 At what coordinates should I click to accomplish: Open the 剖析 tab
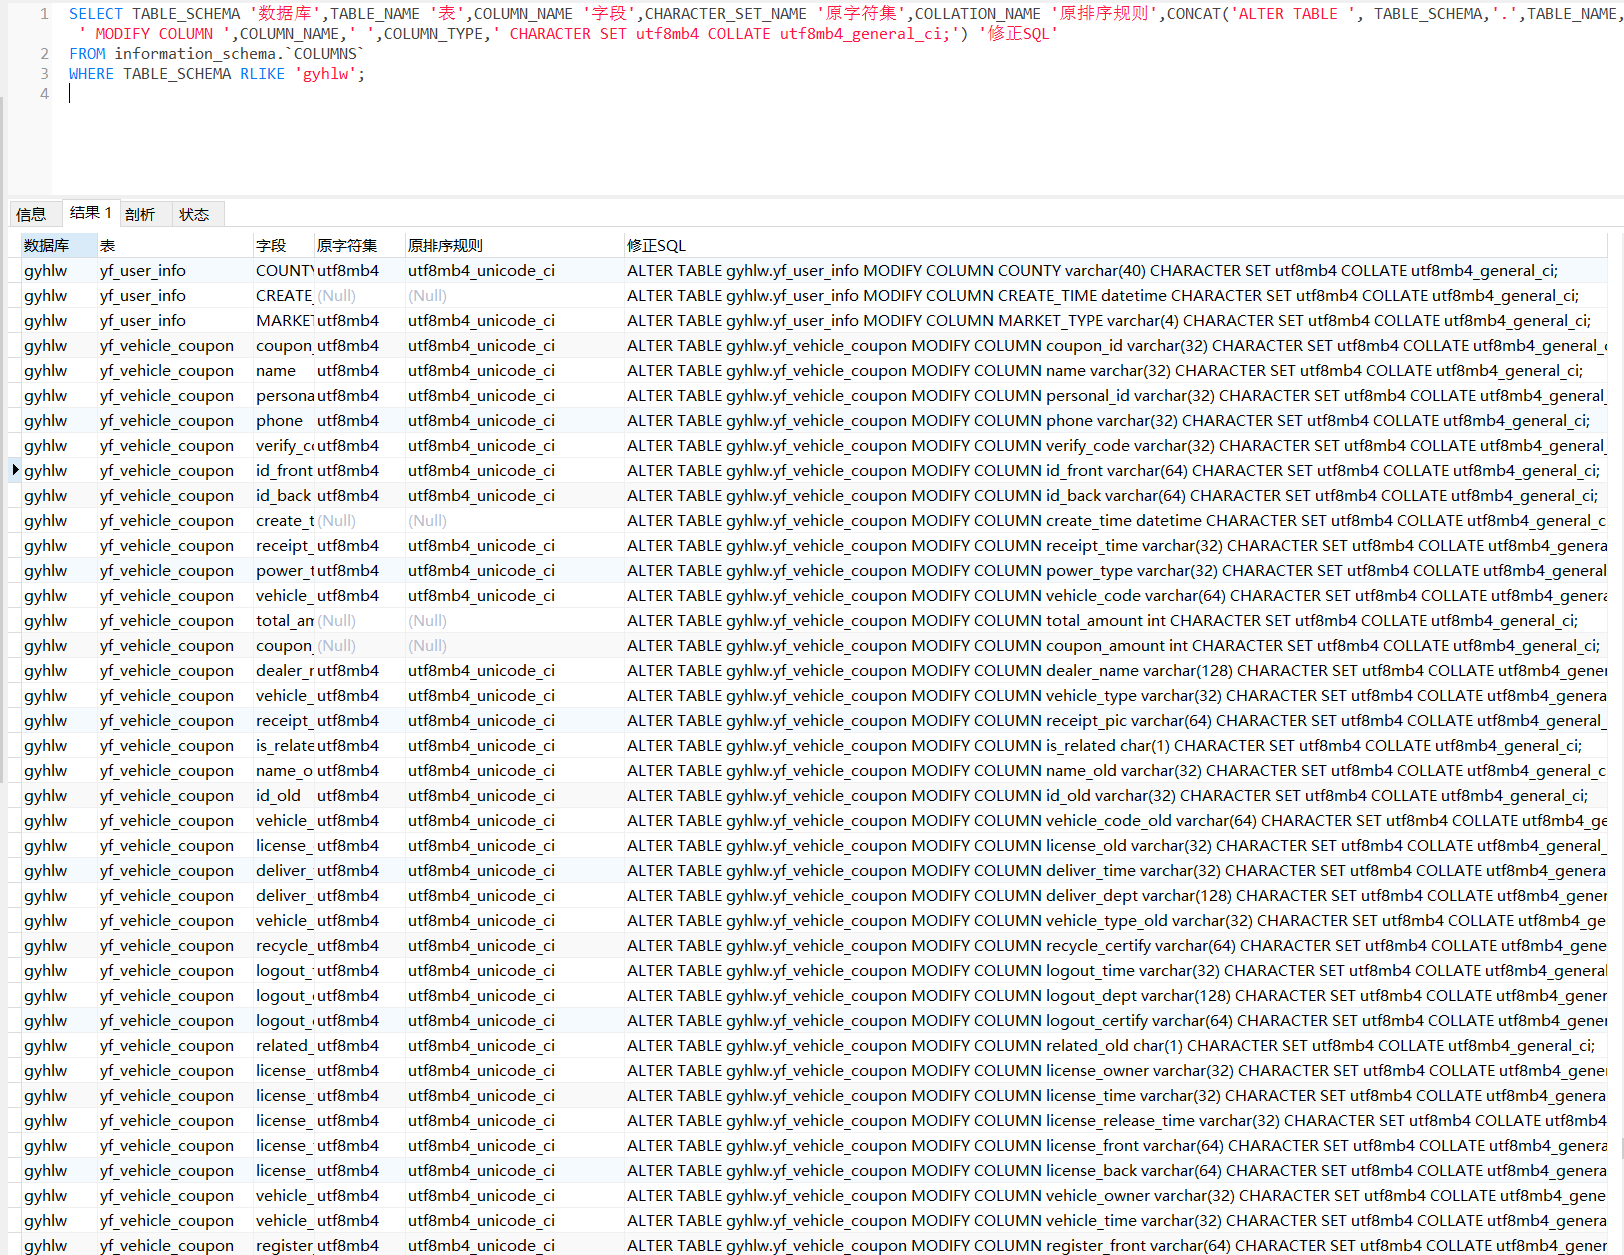tap(140, 214)
